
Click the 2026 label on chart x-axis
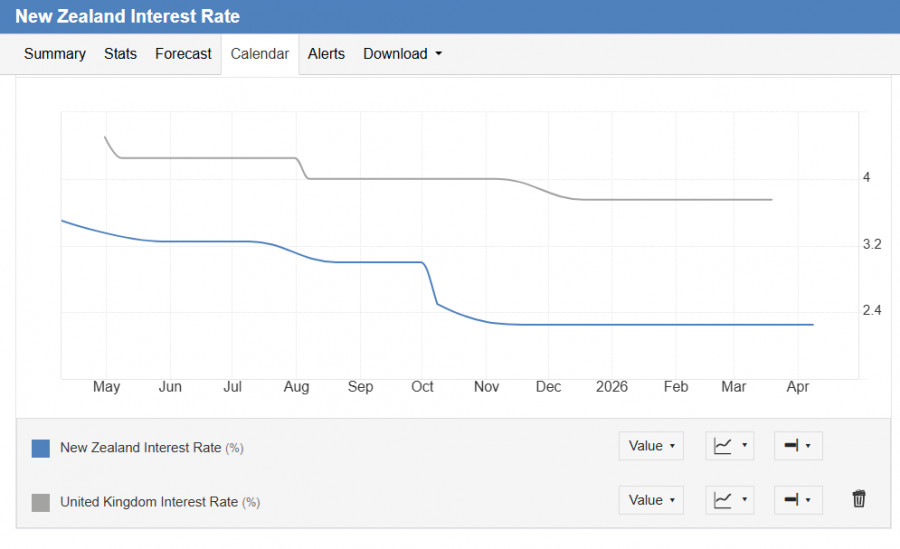click(x=611, y=387)
